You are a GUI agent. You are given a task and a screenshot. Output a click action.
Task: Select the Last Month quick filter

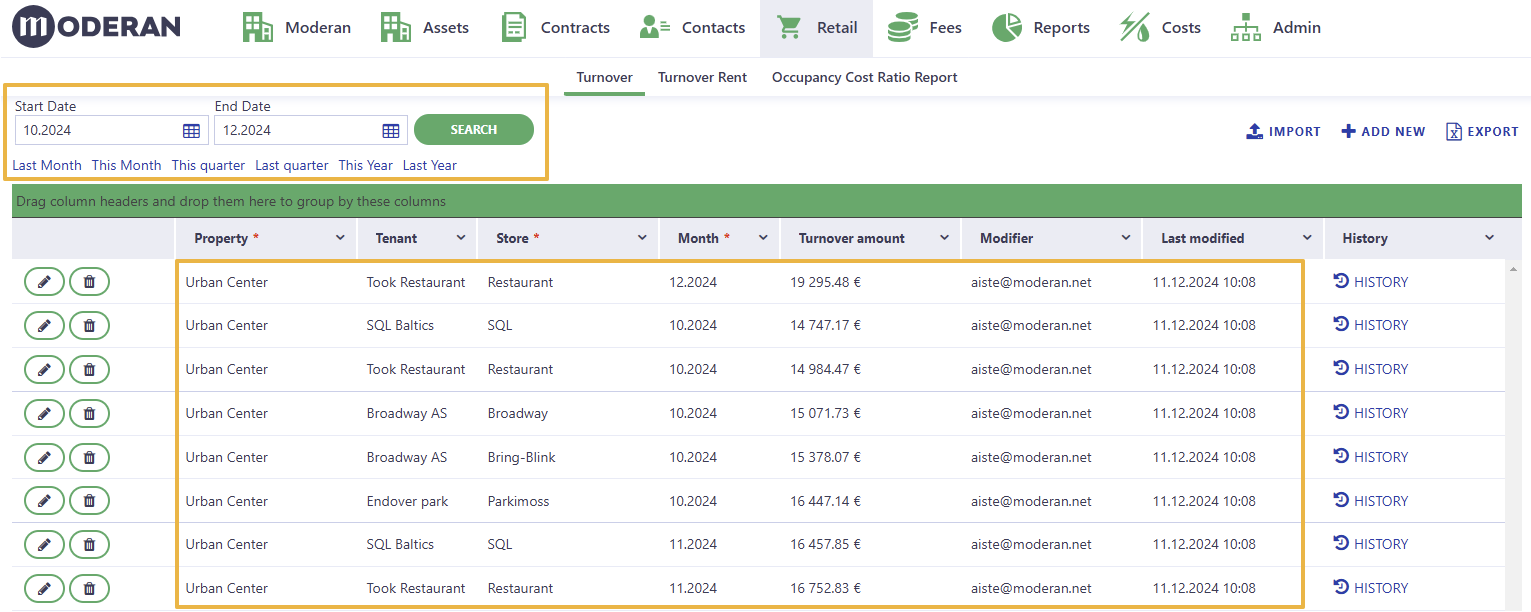(x=47, y=165)
